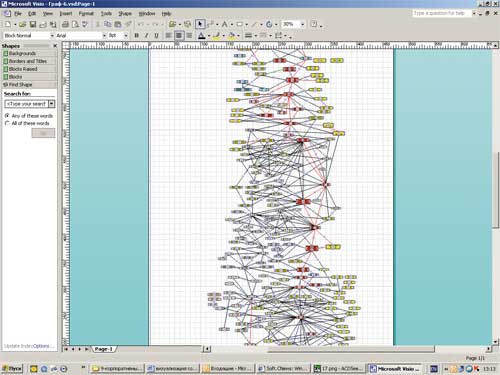The height and width of the screenshot is (375, 500).
Task: Expand the Block Normal style dropdown
Action: click(x=52, y=35)
